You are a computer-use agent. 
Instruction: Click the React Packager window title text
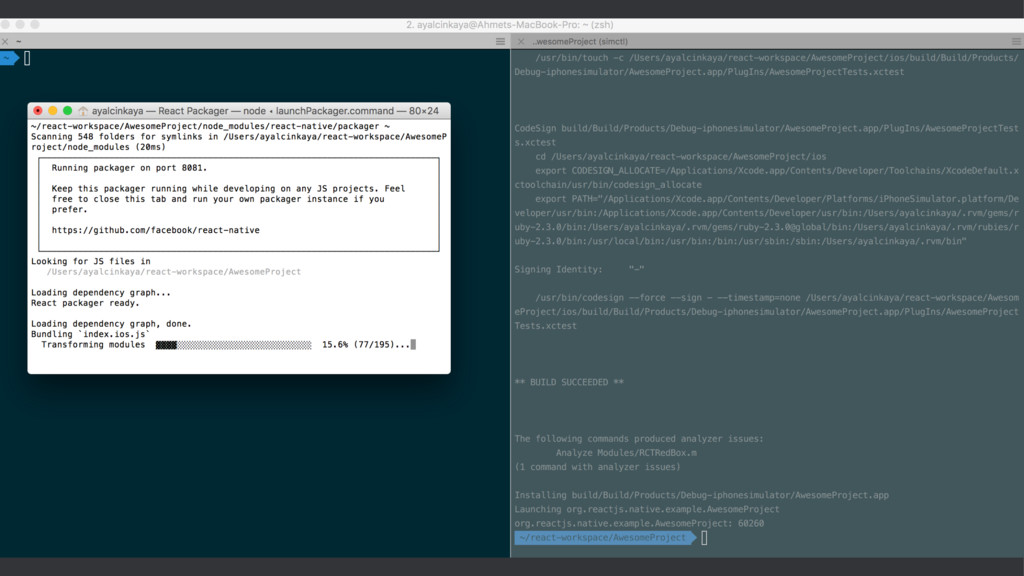(265, 111)
